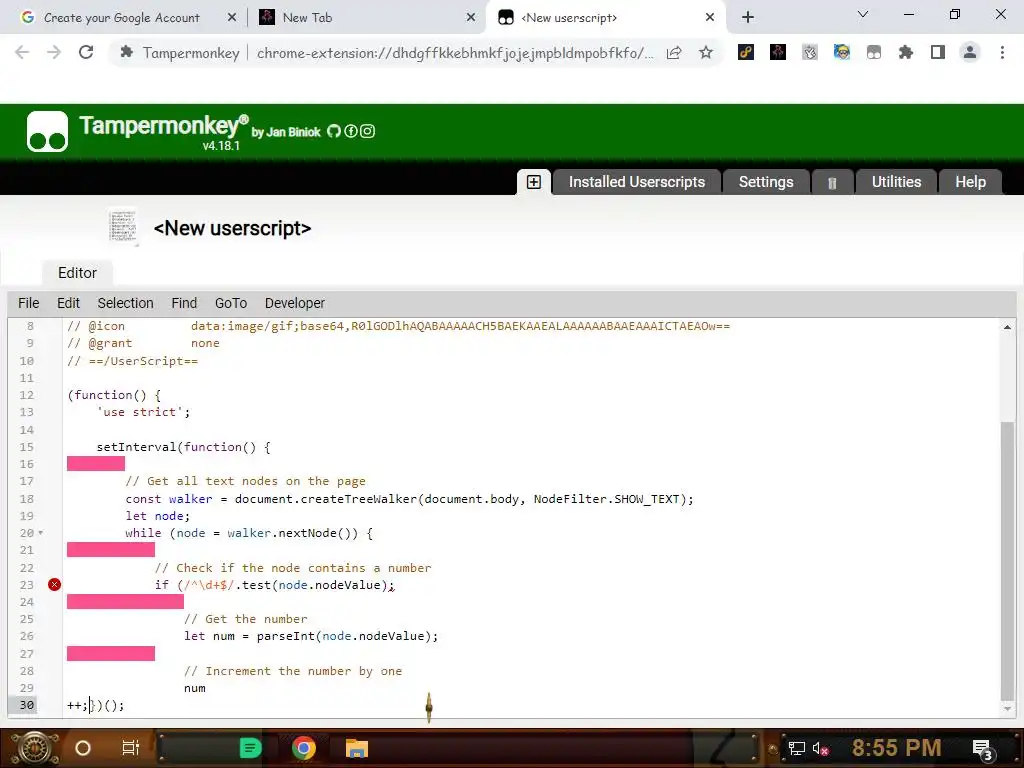This screenshot has width=1024, height=768.
Task: Click the editor scrollbar up arrow
Action: click(x=1008, y=327)
